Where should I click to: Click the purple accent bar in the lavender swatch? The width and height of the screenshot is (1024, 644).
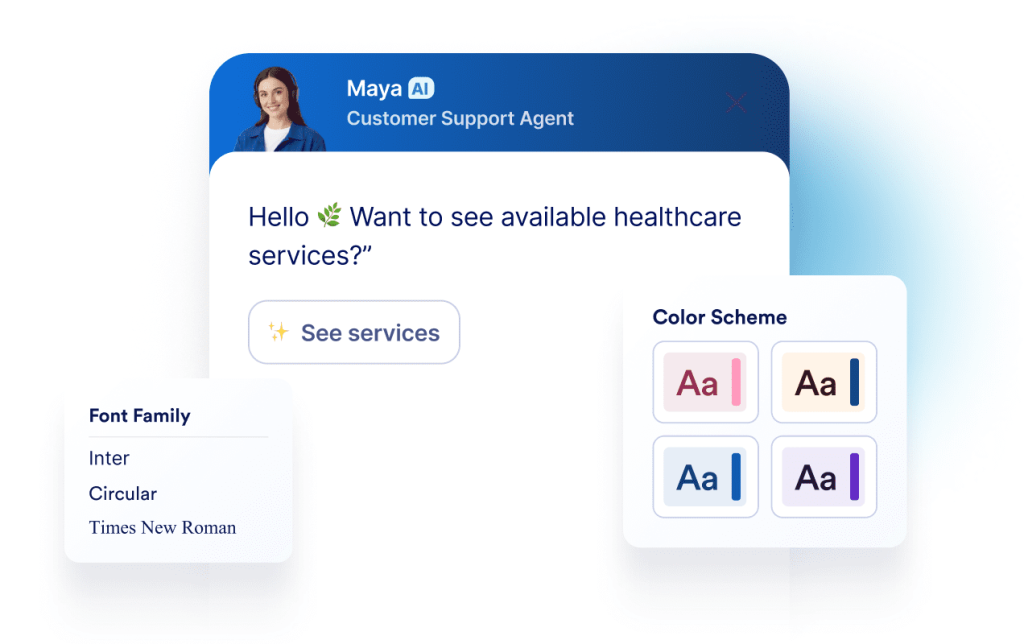coord(852,477)
